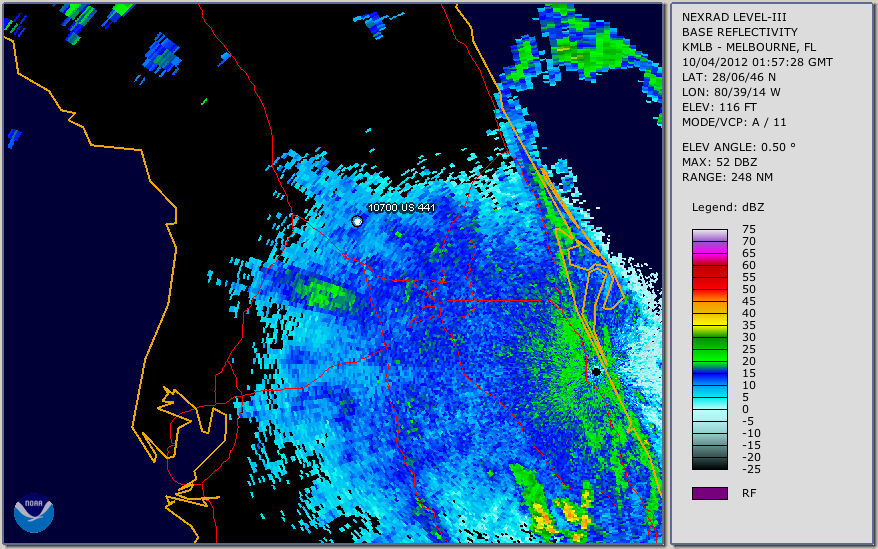
Task: Click the 'LON: 80/39/14 W' line
Action: [x=731, y=92]
